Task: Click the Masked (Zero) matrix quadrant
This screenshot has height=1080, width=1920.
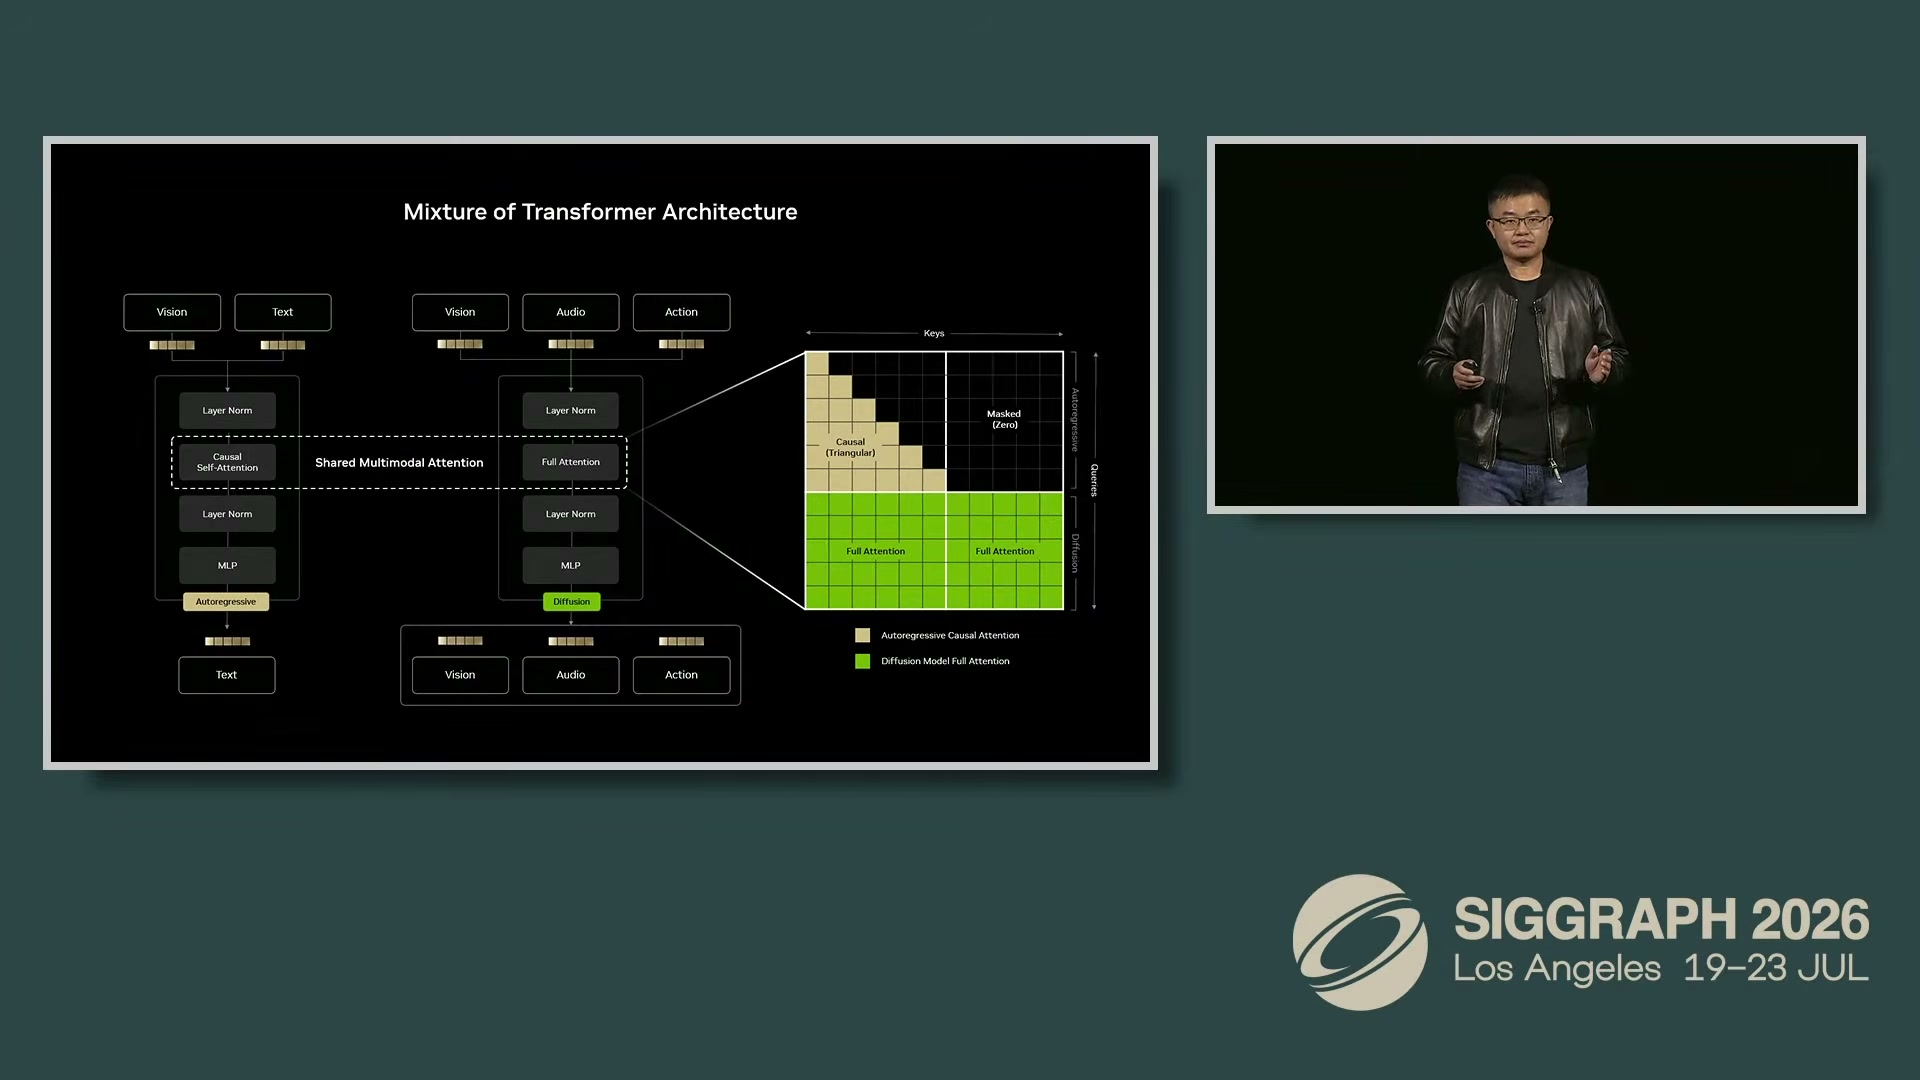Action: pos(1004,420)
